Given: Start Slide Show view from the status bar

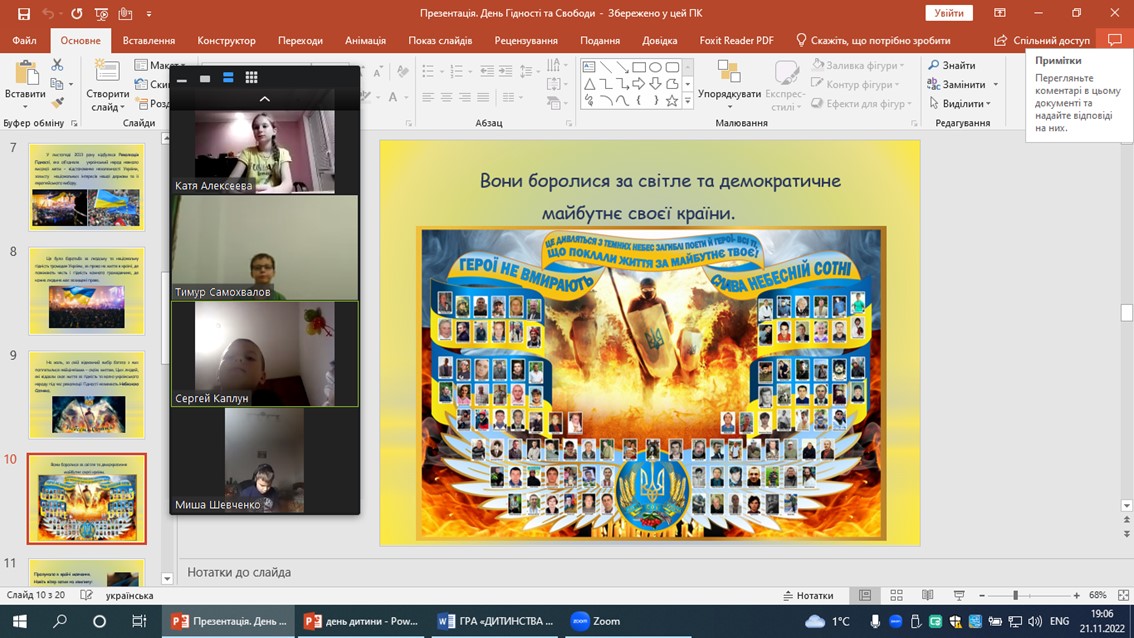Looking at the screenshot, I should (959, 595).
